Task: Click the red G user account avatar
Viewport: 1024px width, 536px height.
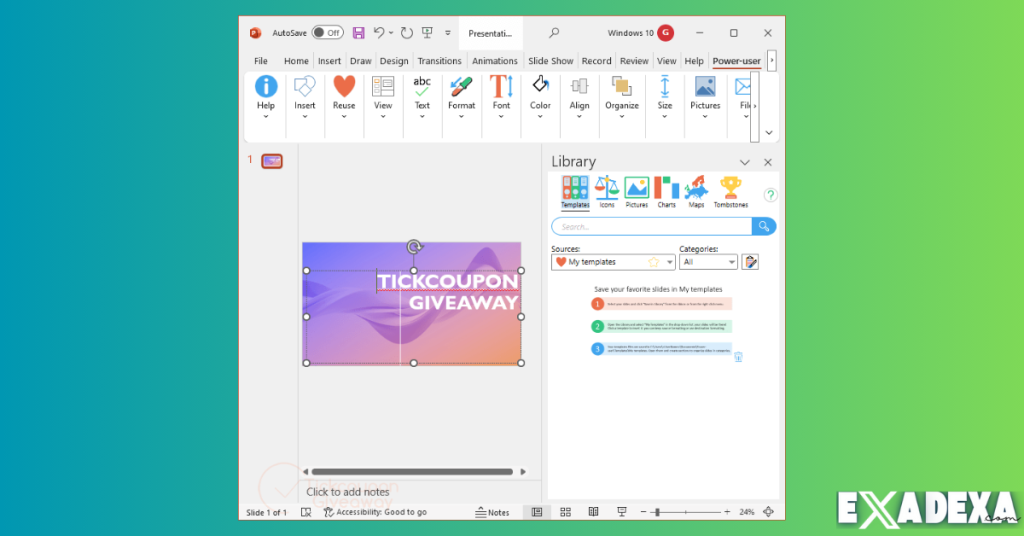Action: 665,33
